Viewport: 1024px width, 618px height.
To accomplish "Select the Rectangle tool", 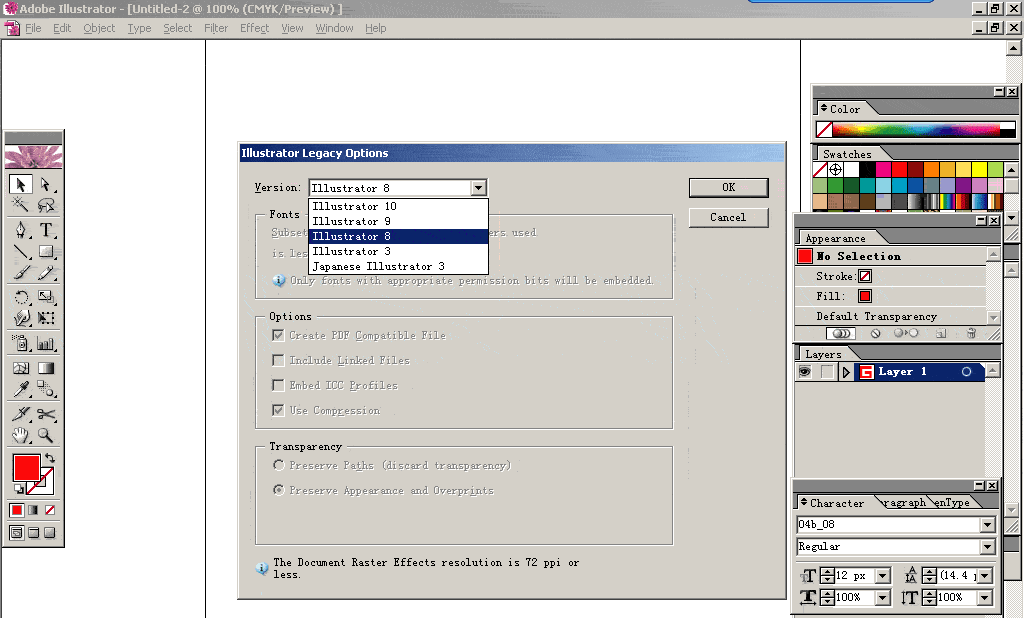I will [x=46, y=252].
